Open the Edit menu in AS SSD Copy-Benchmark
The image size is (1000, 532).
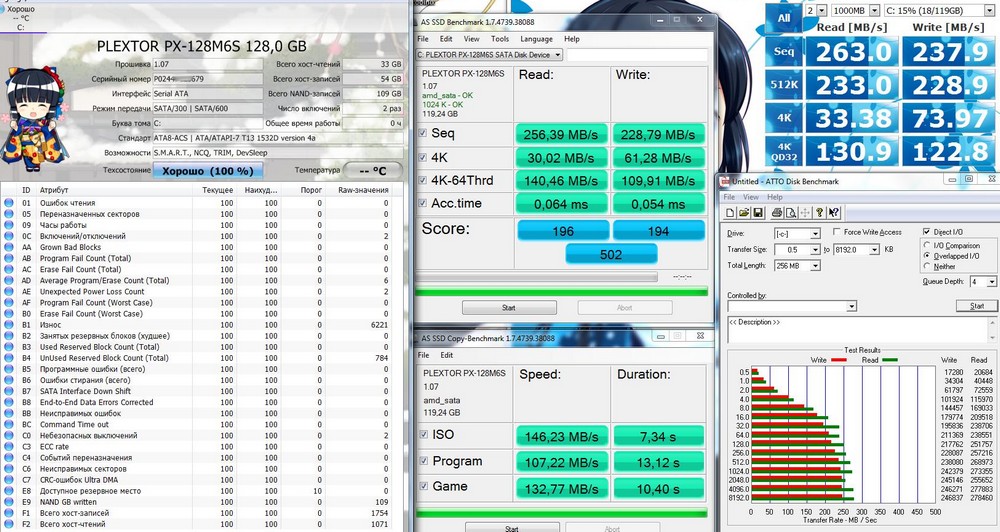point(446,355)
